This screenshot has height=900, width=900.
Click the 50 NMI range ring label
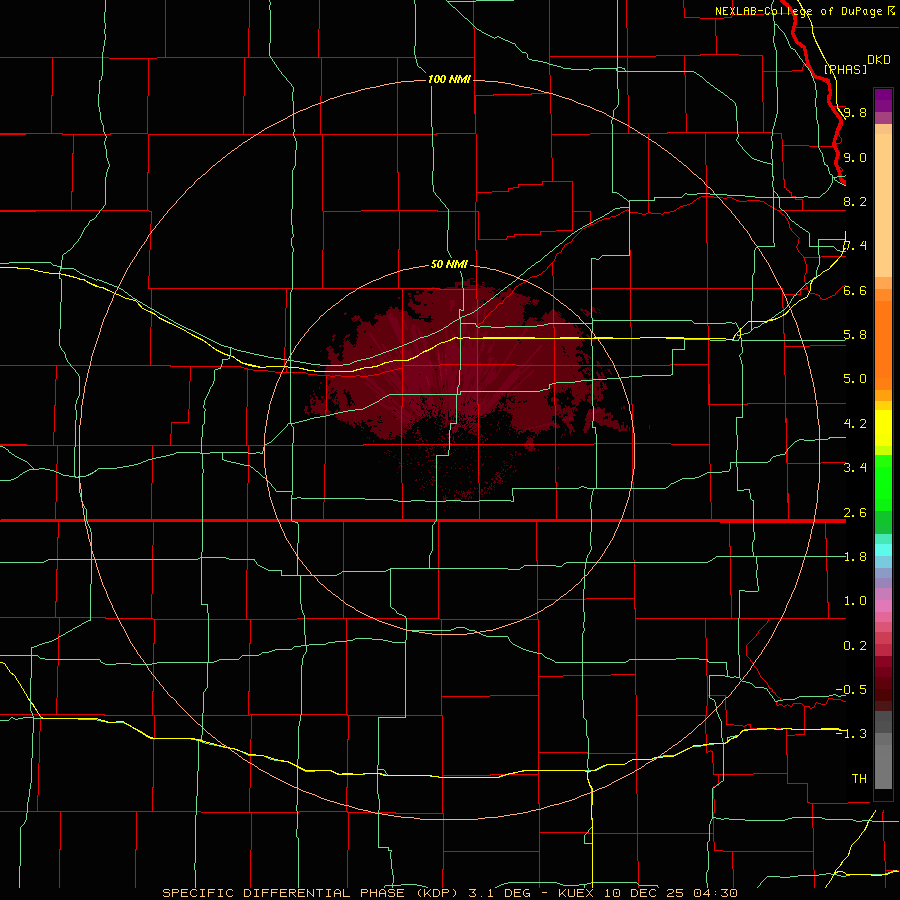(x=449, y=264)
